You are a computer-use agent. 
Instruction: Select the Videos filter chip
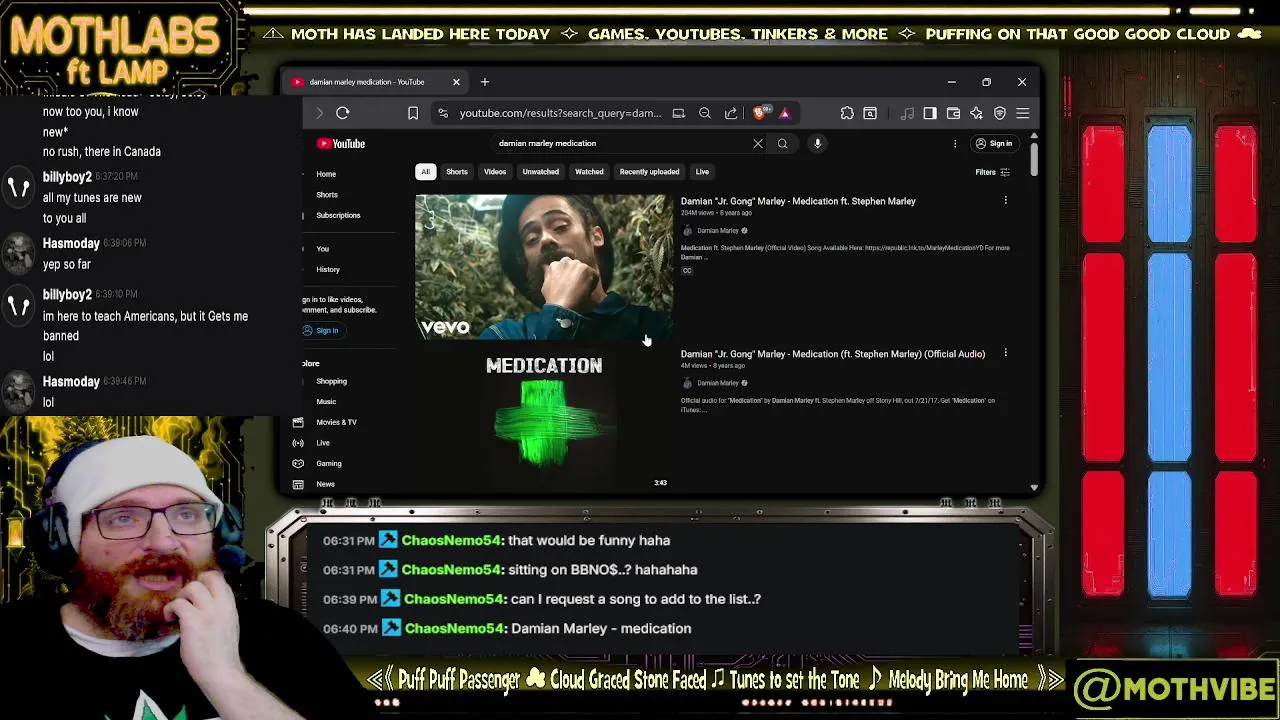click(x=495, y=172)
